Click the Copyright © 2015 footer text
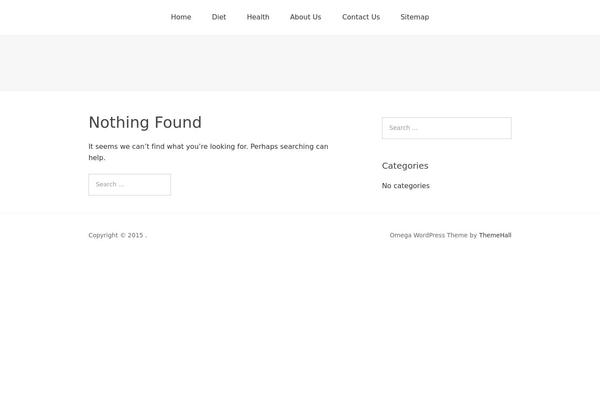 (116, 235)
